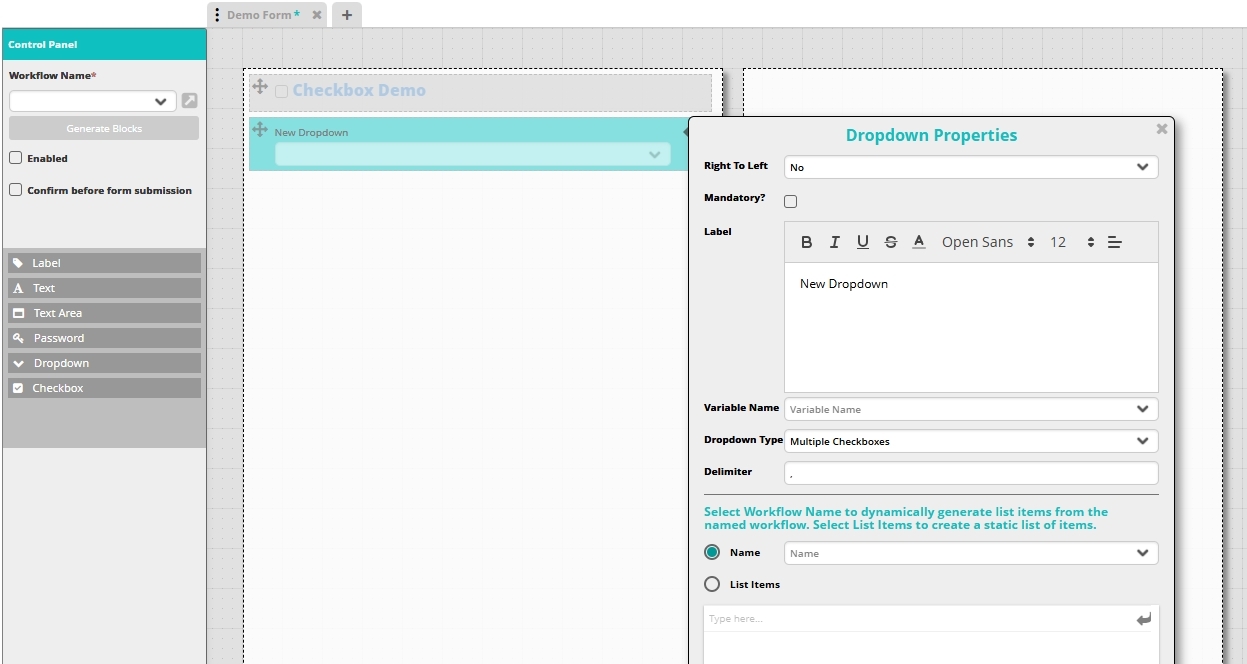Toggle Confirm before form submission checkbox
1247x664 pixels.
click(x=15, y=190)
